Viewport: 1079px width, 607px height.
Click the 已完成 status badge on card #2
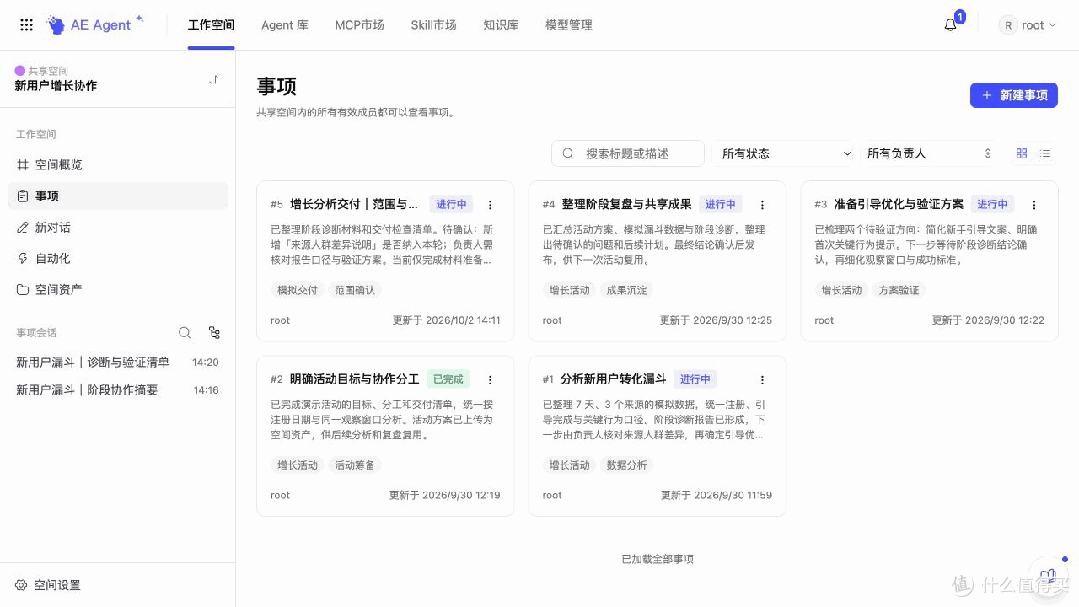tap(448, 379)
